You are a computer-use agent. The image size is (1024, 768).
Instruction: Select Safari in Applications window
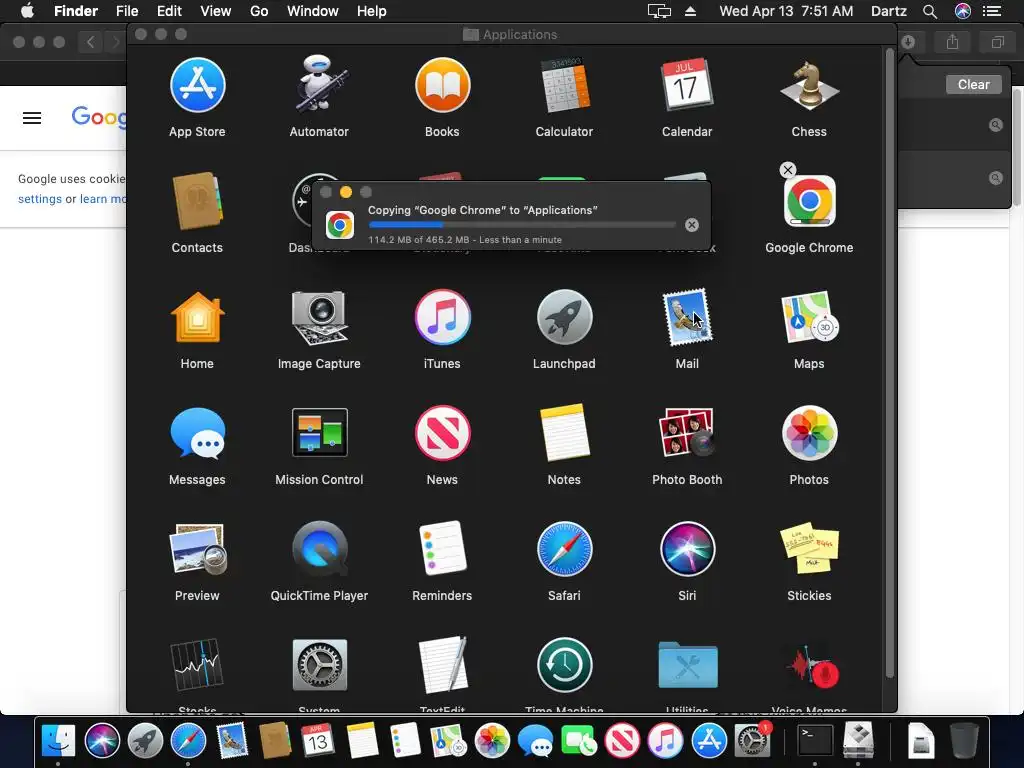click(x=564, y=549)
